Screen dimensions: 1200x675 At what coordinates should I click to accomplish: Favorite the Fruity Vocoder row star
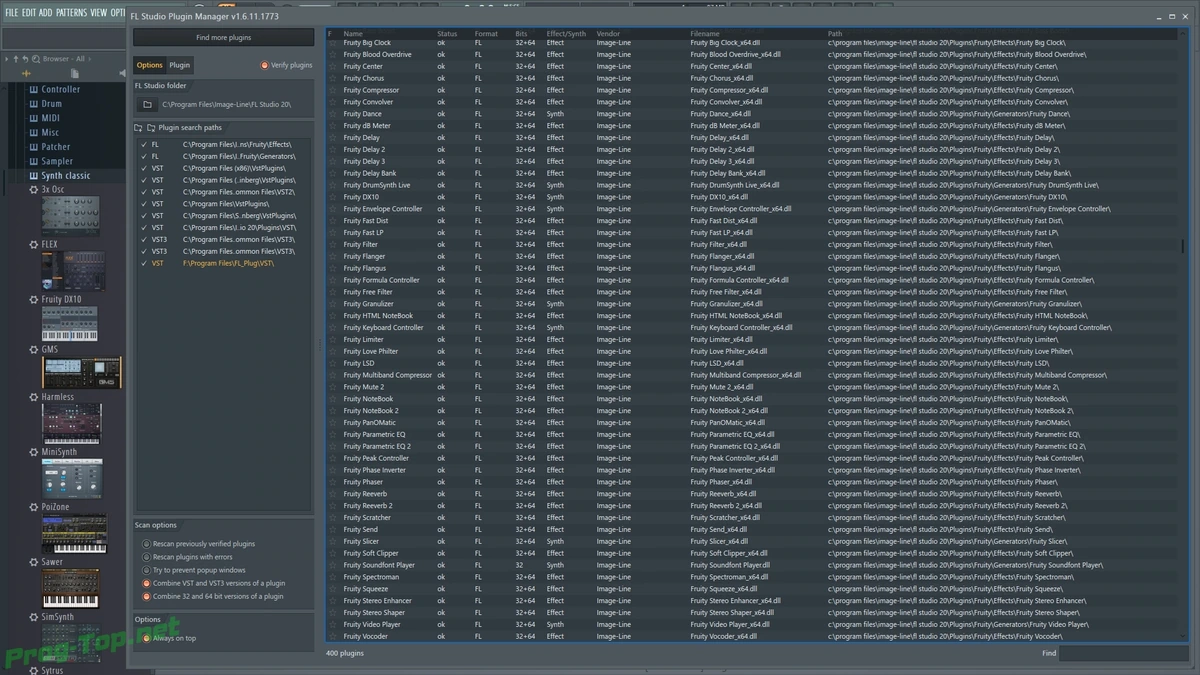[333, 636]
